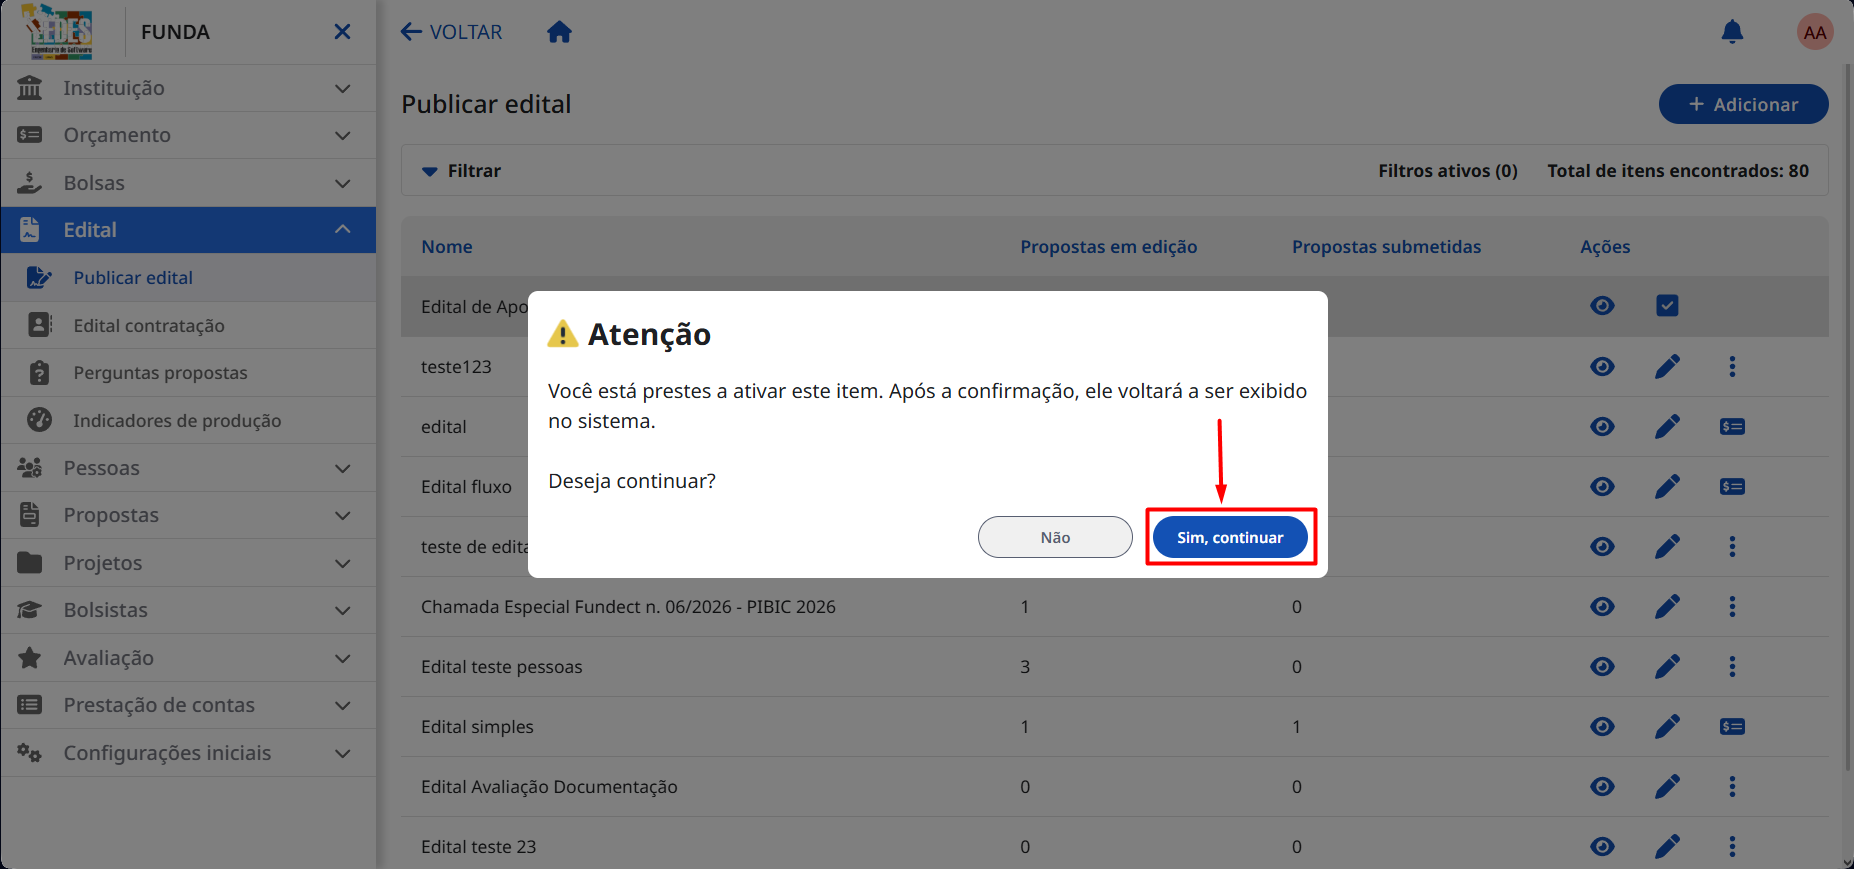
Task: View the first 'Edital de Apo' row eye icon
Action: [1602, 306]
